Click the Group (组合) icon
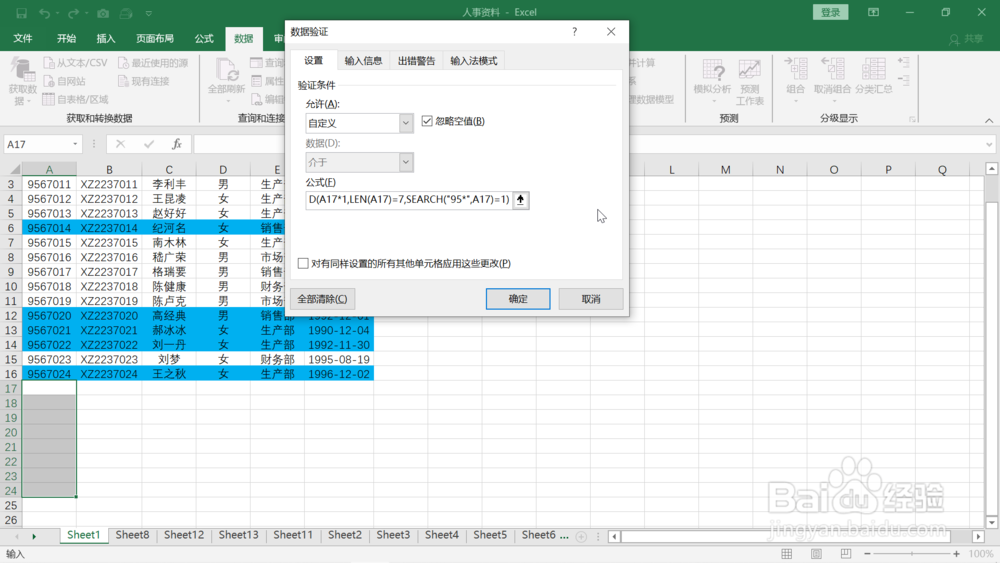The image size is (1000, 563). click(795, 81)
